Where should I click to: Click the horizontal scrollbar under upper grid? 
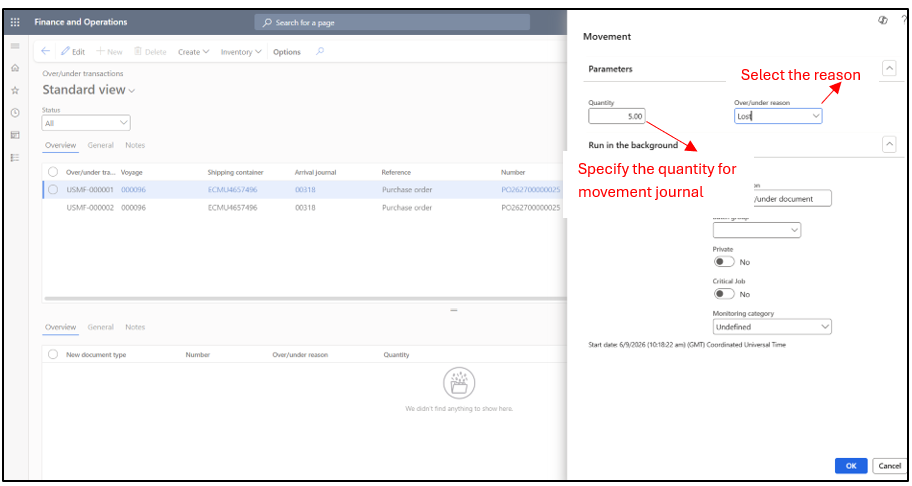(x=305, y=299)
